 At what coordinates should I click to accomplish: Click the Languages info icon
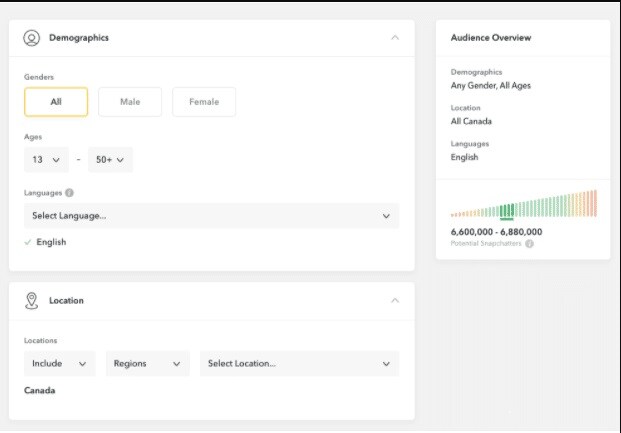click(x=70, y=193)
